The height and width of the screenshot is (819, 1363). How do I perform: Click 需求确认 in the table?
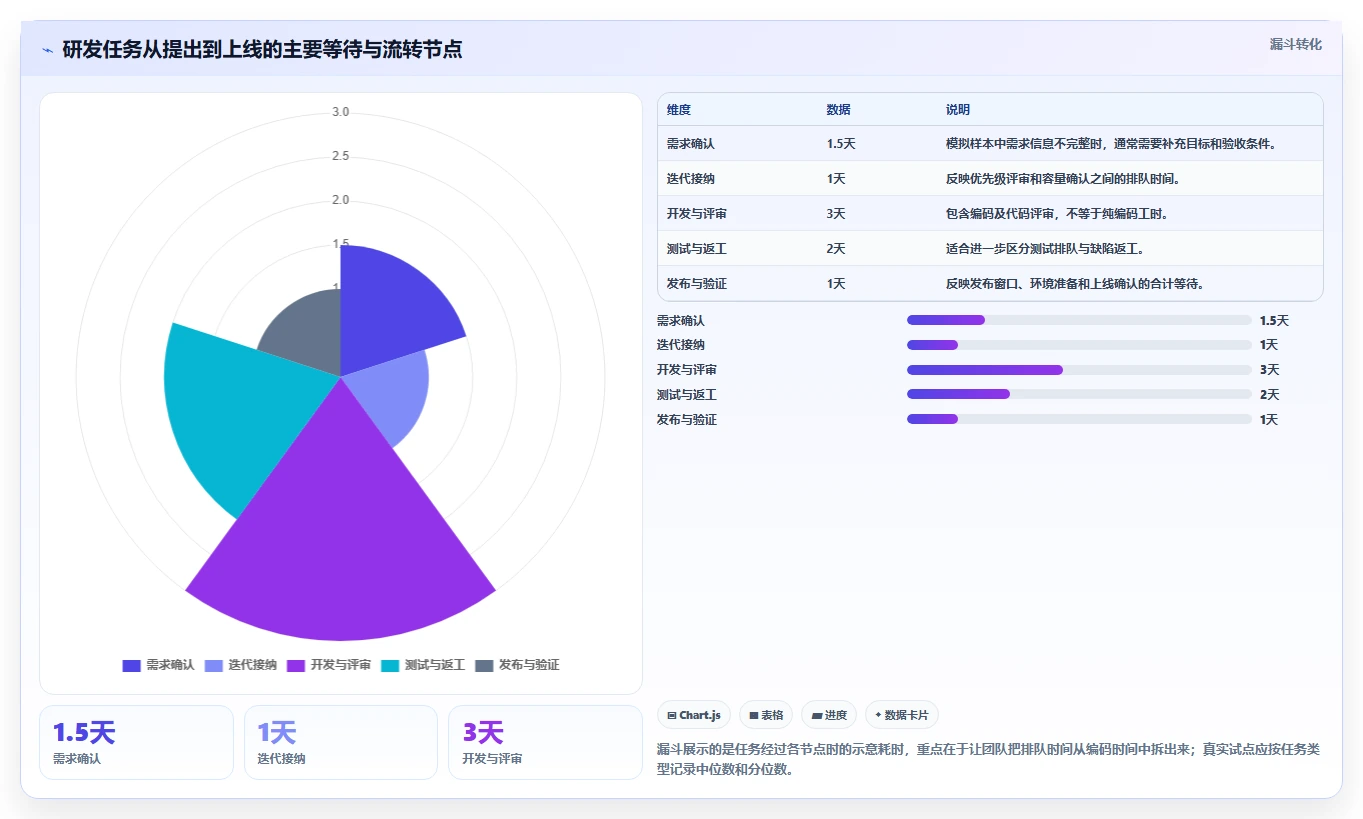(691, 144)
